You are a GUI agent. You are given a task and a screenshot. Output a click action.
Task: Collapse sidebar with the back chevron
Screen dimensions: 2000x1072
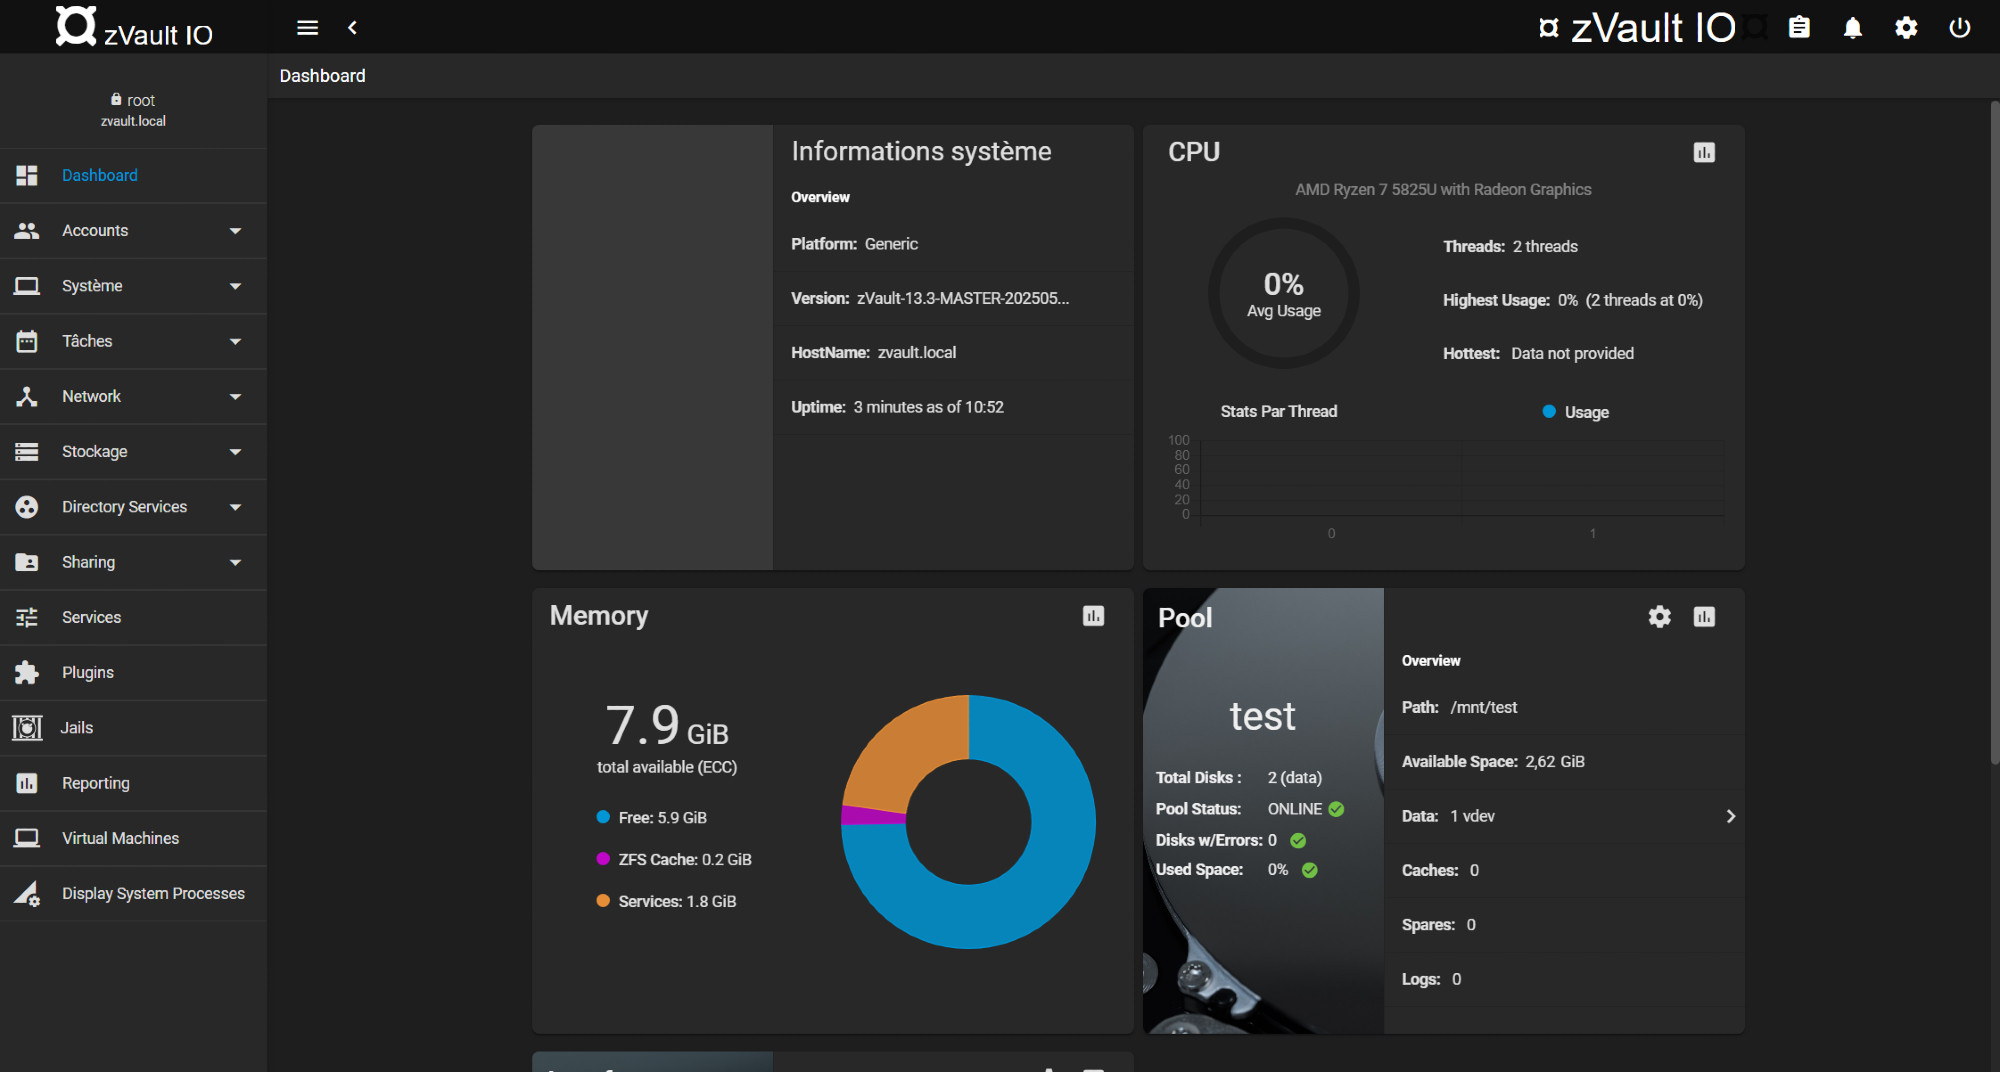click(x=352, y=28)
